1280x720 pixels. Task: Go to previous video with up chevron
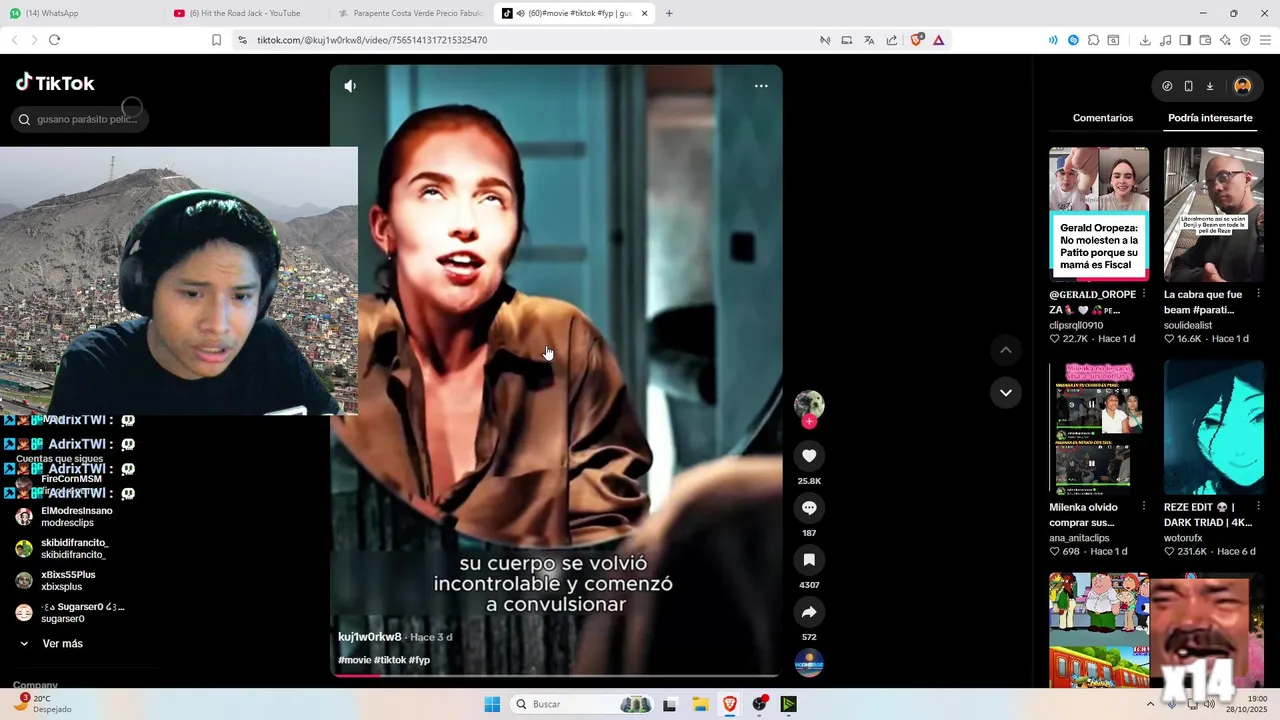[1006, 350]
